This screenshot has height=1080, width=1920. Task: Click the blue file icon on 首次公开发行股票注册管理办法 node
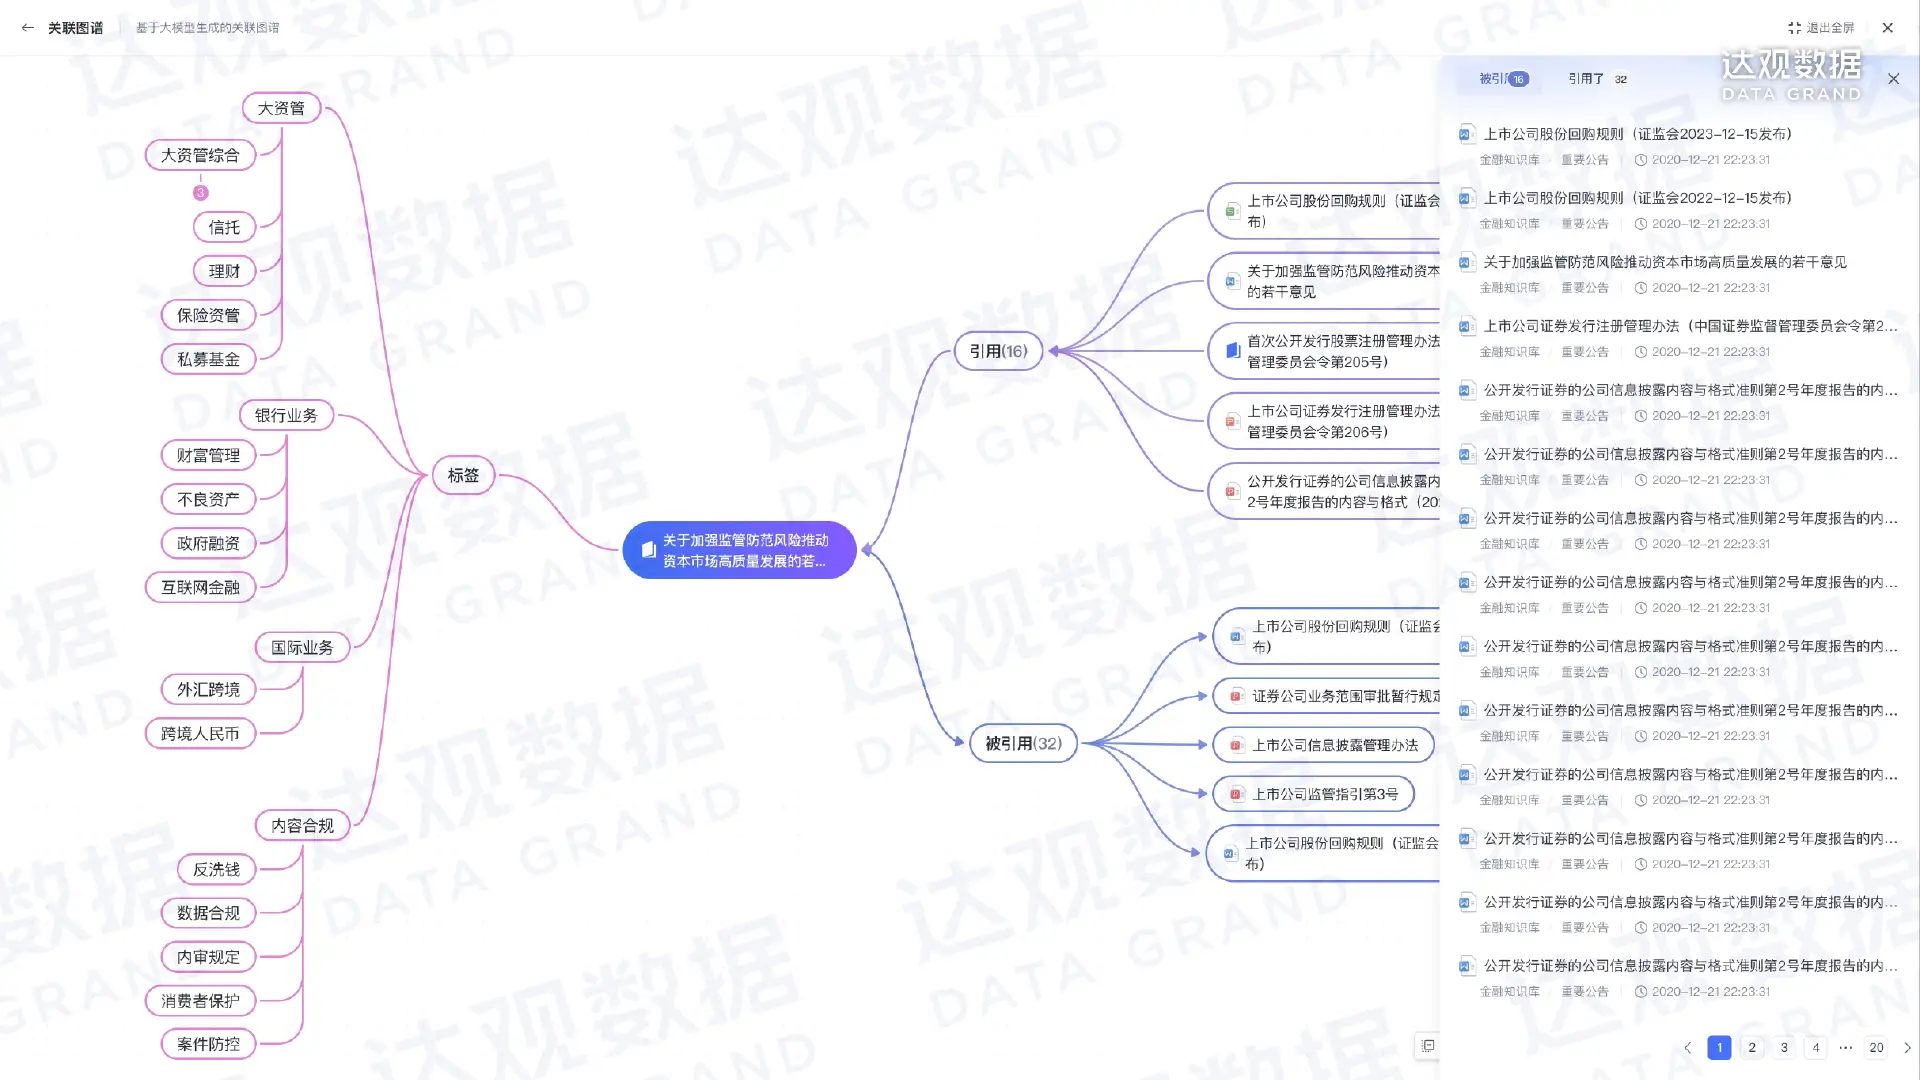tap(1233, 351)
